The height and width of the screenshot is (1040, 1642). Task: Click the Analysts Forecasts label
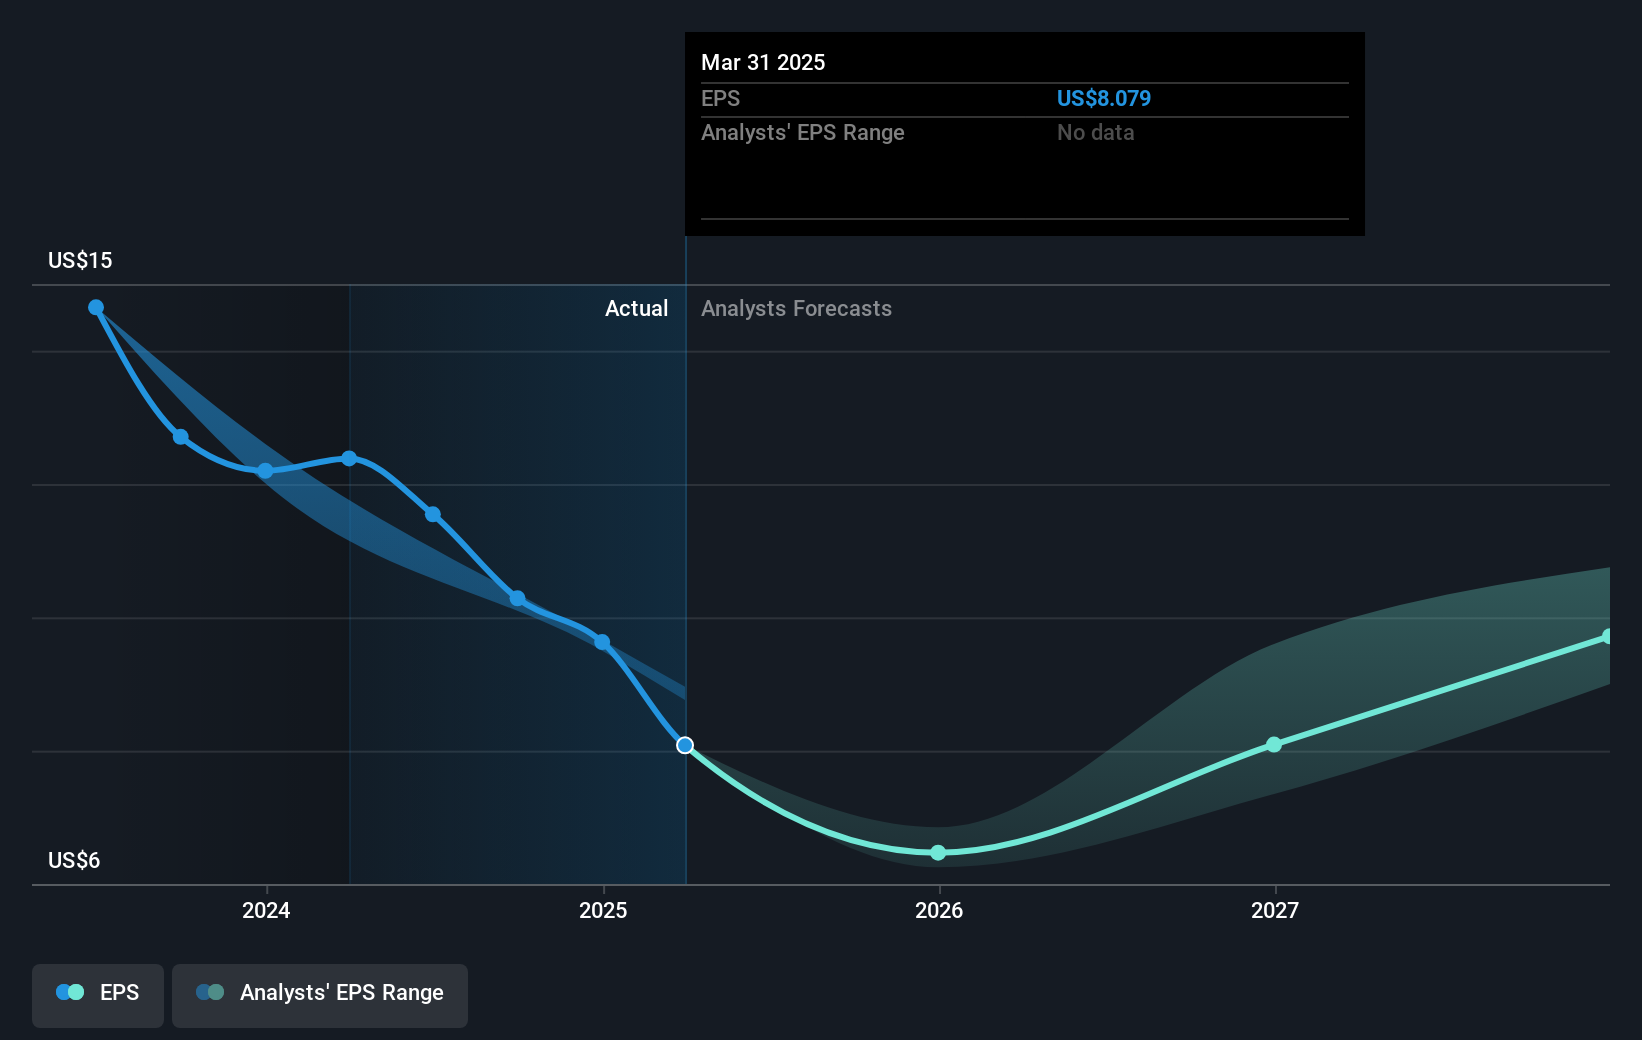(796, 308)
